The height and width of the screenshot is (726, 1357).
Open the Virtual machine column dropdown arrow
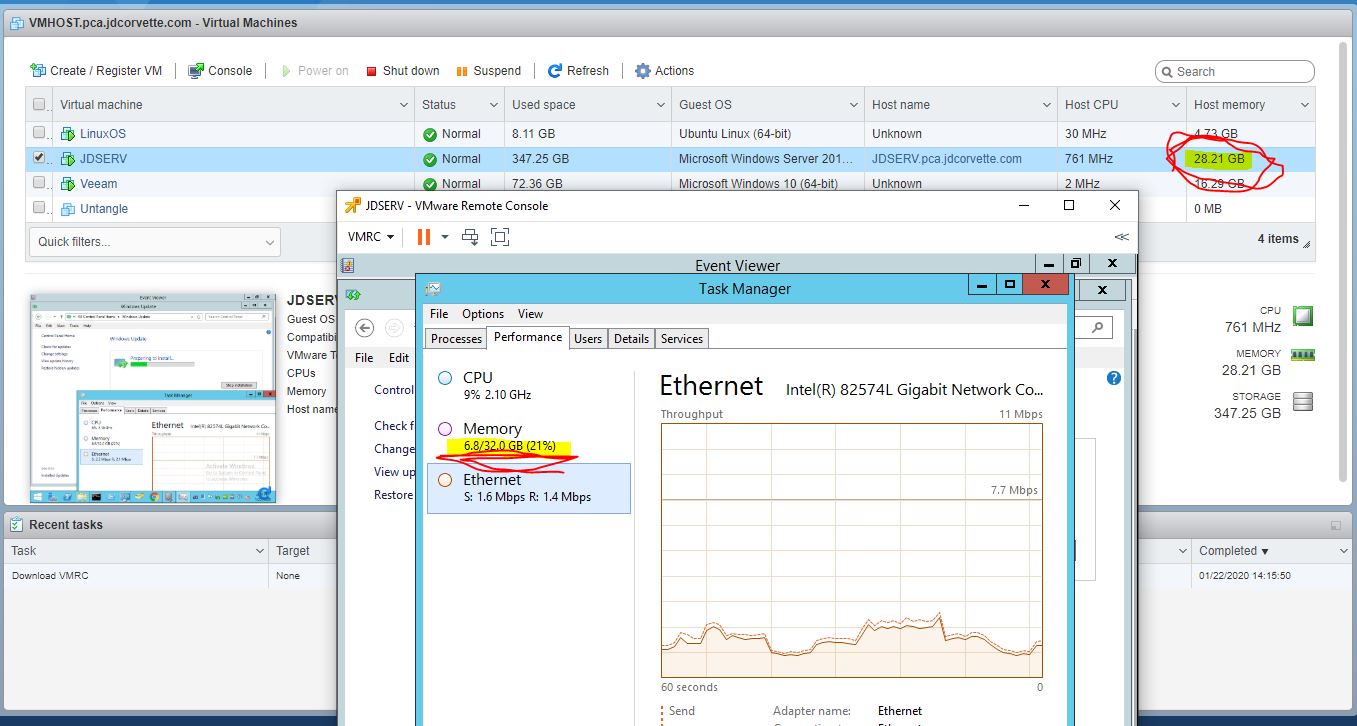[x=402, y=105]
